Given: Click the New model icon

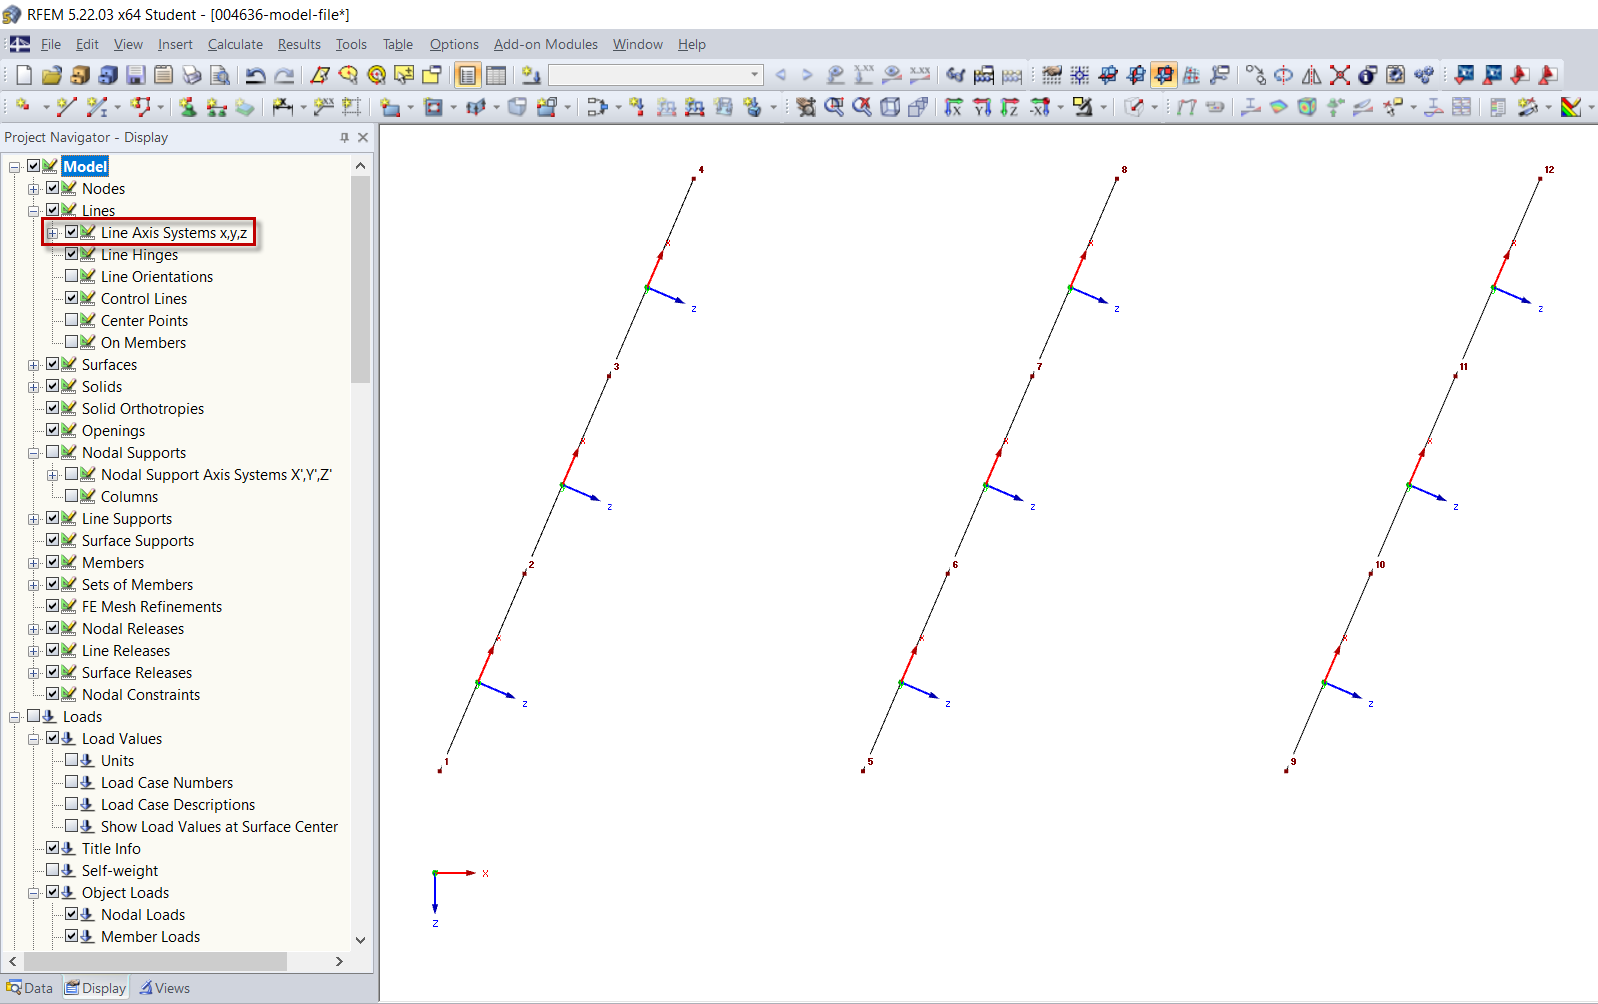Looking at the screenshot, I should [24, 75].
